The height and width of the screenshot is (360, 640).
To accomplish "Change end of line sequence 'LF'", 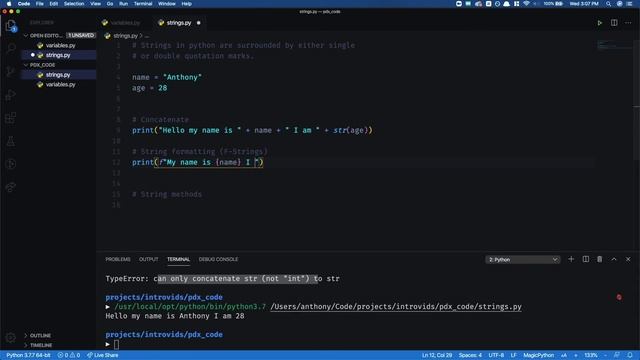I will [513, 355].
